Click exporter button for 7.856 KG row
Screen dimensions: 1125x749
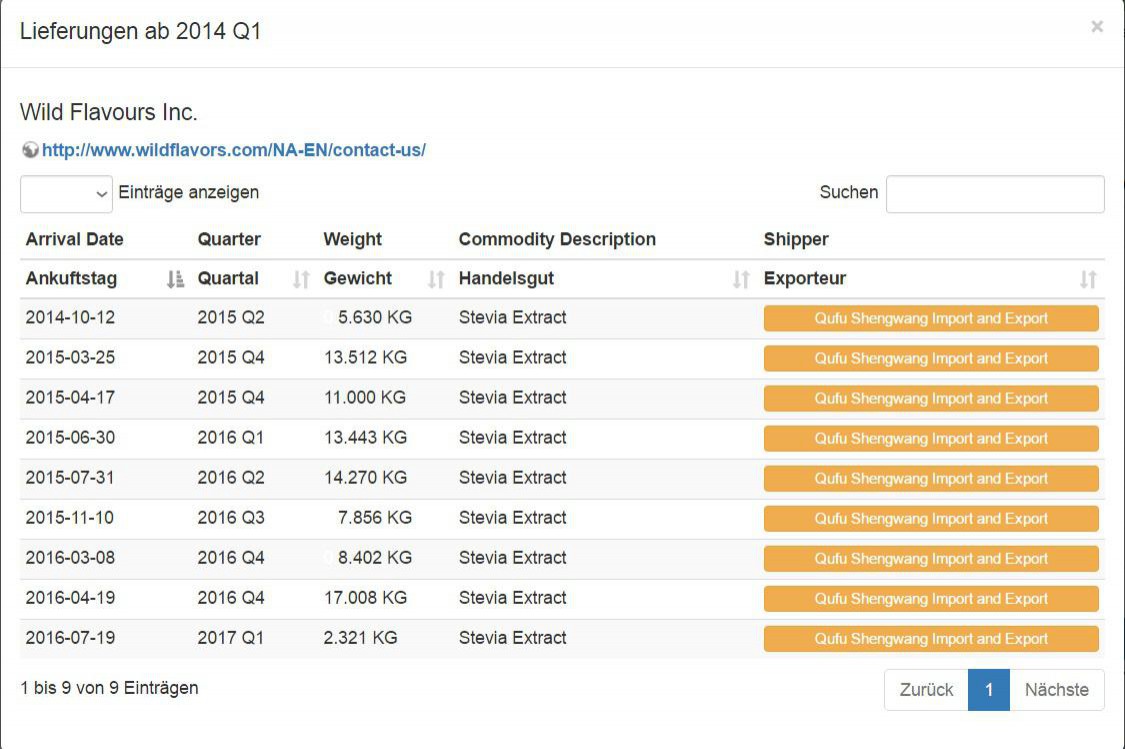click(931, 519)
